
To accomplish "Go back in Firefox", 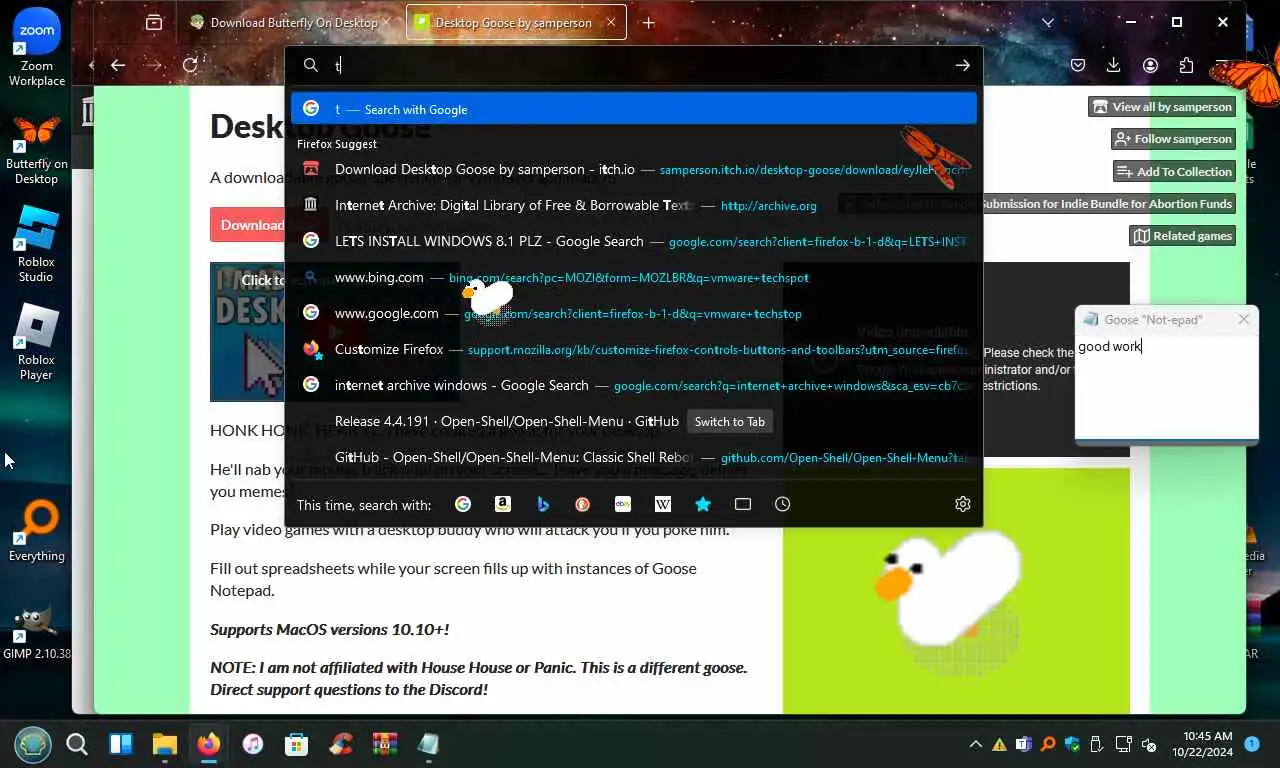I will (118, 65).
